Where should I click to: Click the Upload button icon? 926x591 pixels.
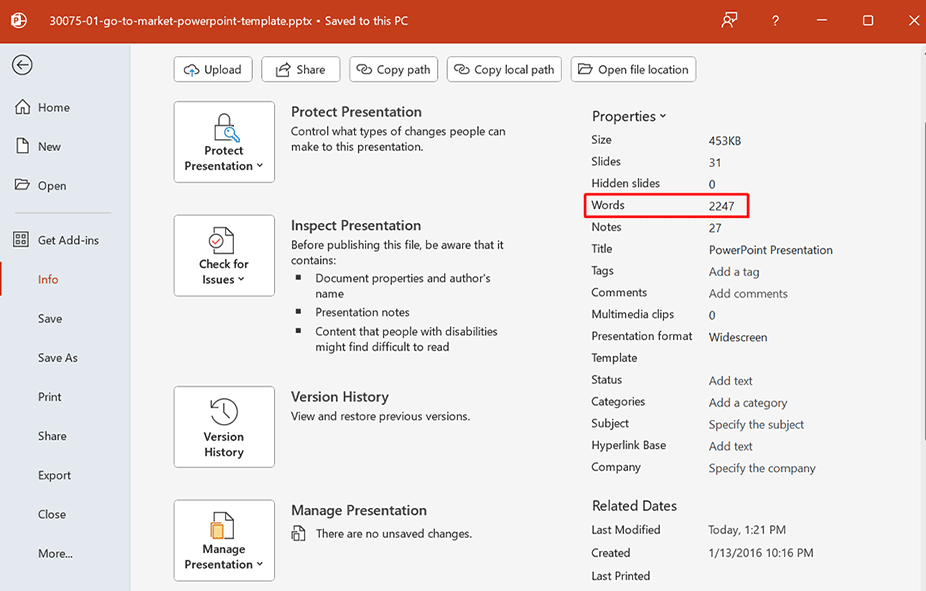[193, 69]
